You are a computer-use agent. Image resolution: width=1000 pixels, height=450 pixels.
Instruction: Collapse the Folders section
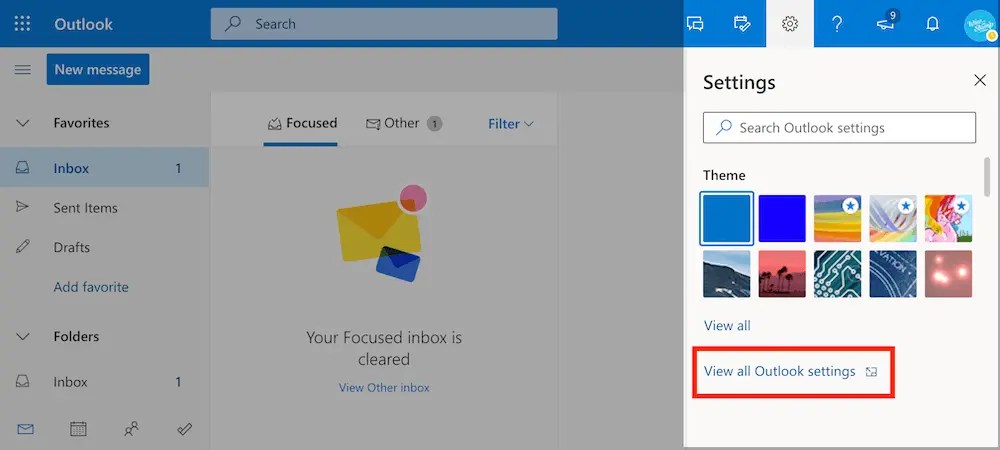click(x=22, y=337)
